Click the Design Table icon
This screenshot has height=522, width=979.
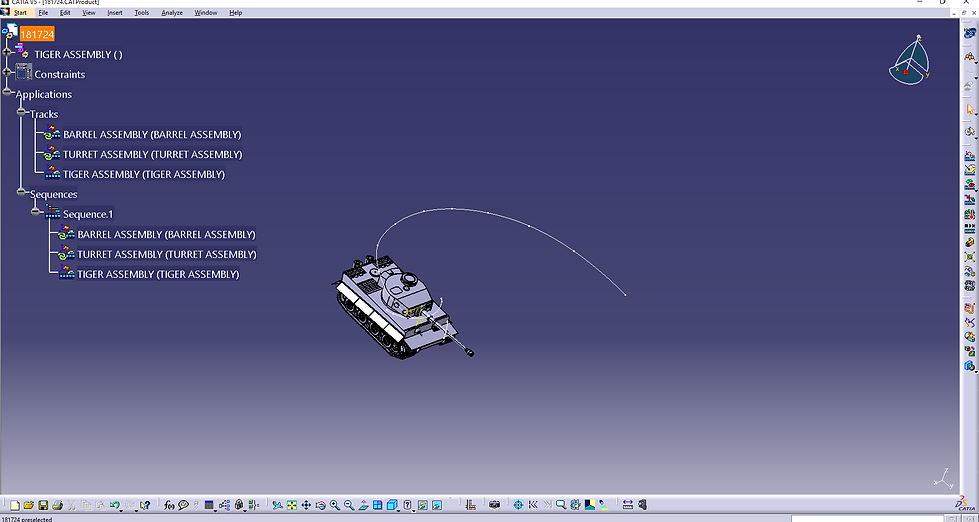coord(209,505)
